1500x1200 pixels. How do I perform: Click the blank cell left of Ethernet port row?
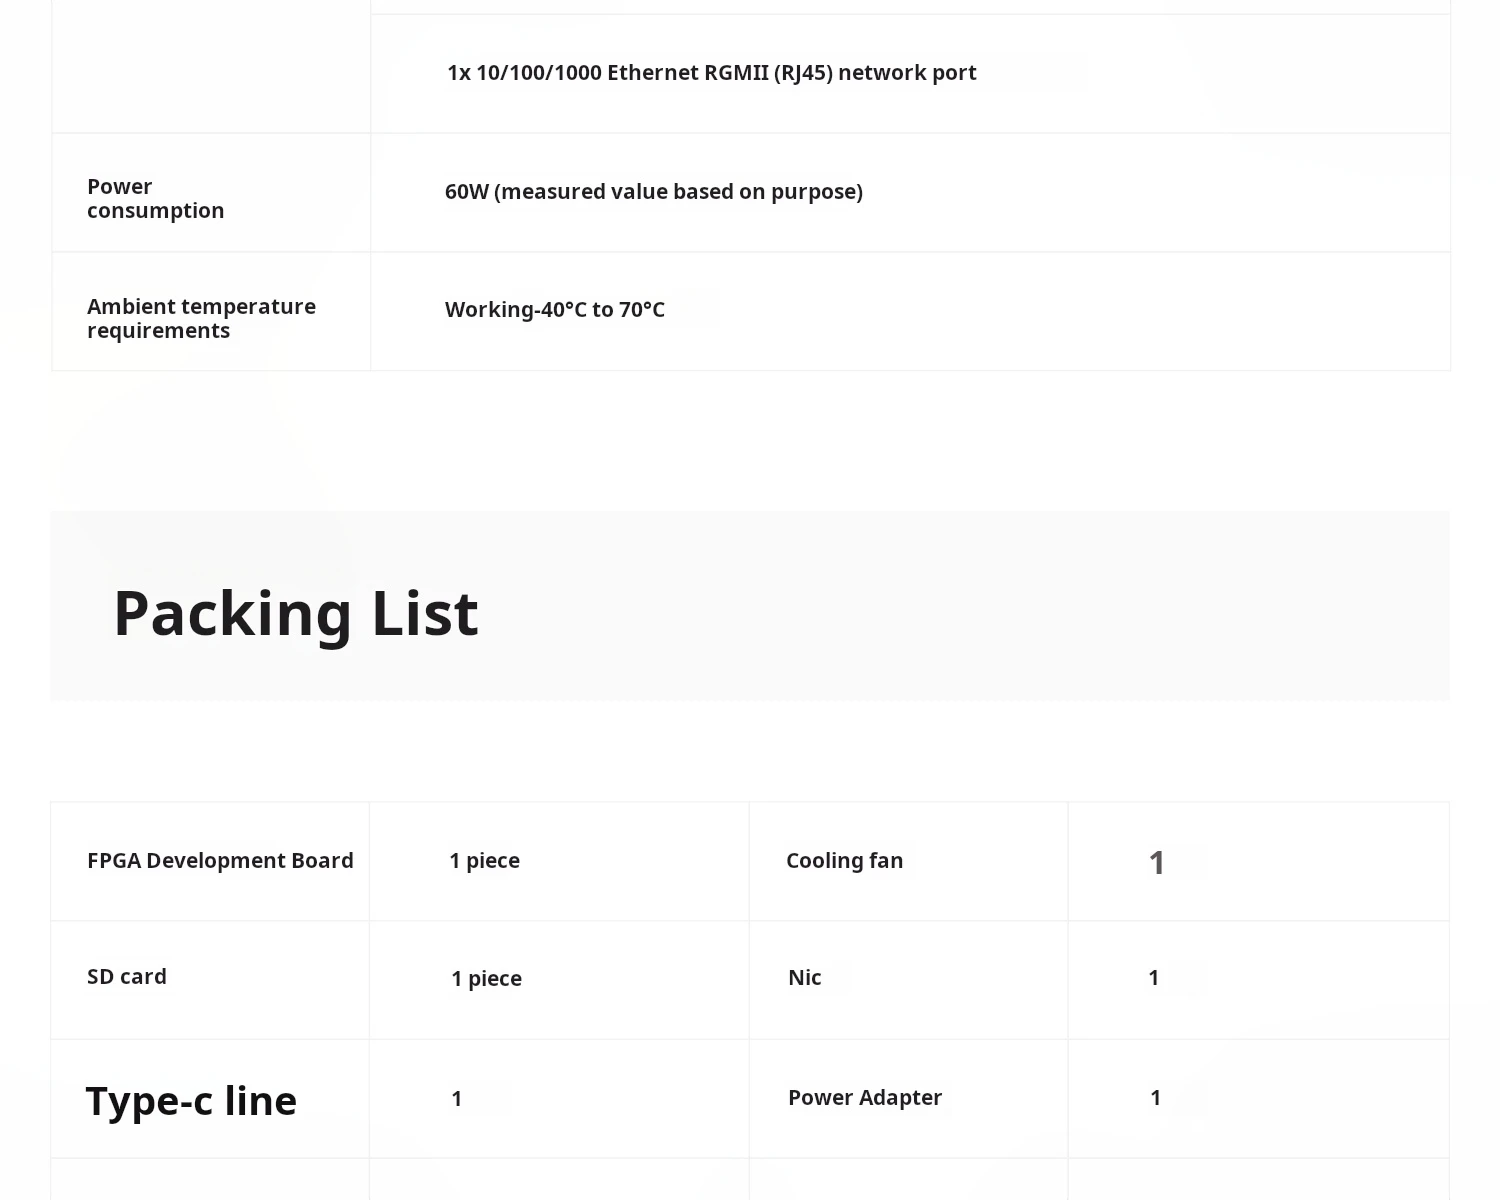210,70
